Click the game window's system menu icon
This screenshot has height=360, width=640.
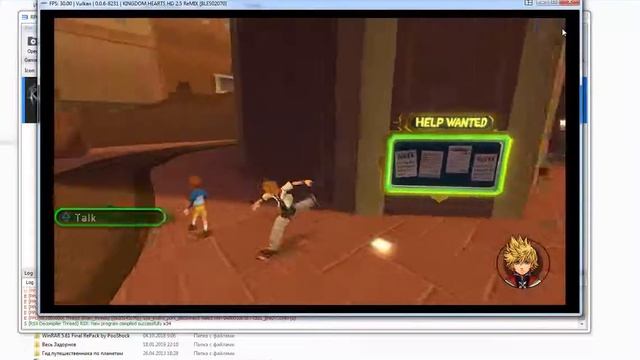[44, 3]
